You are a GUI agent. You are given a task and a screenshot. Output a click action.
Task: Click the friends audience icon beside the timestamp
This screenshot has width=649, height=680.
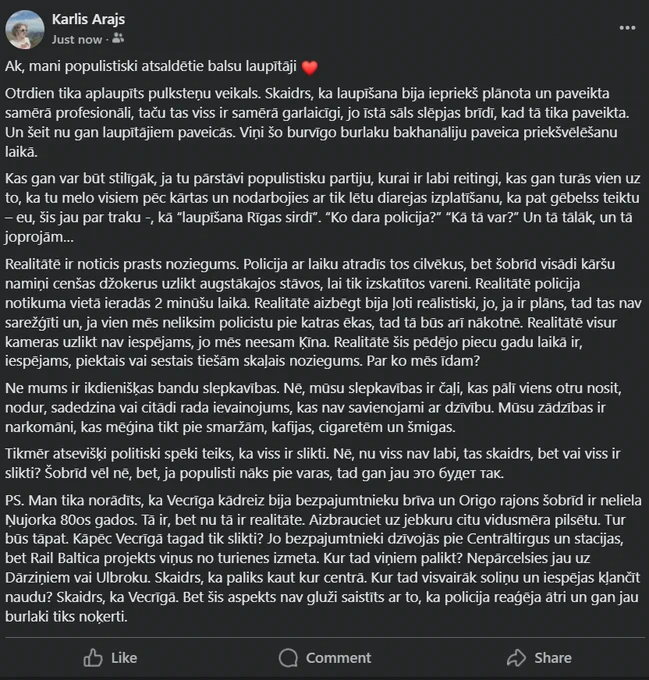[118, 39]
